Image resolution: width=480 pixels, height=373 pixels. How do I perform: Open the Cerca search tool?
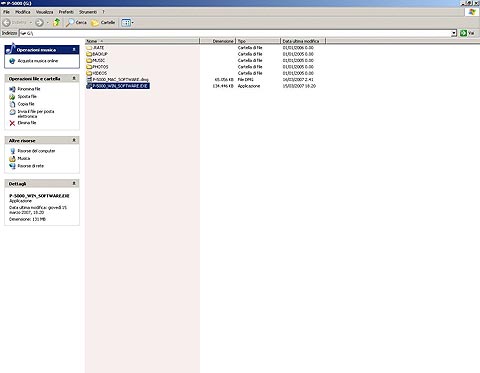(x=76, y=23)
